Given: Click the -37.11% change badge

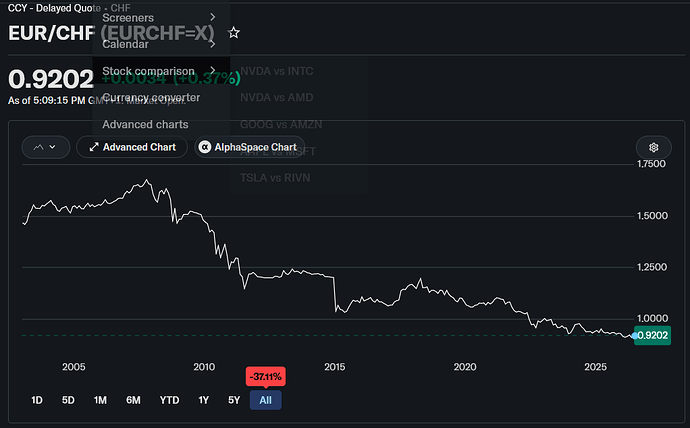Looking at the screenshot, I should (x=265, y=377).
